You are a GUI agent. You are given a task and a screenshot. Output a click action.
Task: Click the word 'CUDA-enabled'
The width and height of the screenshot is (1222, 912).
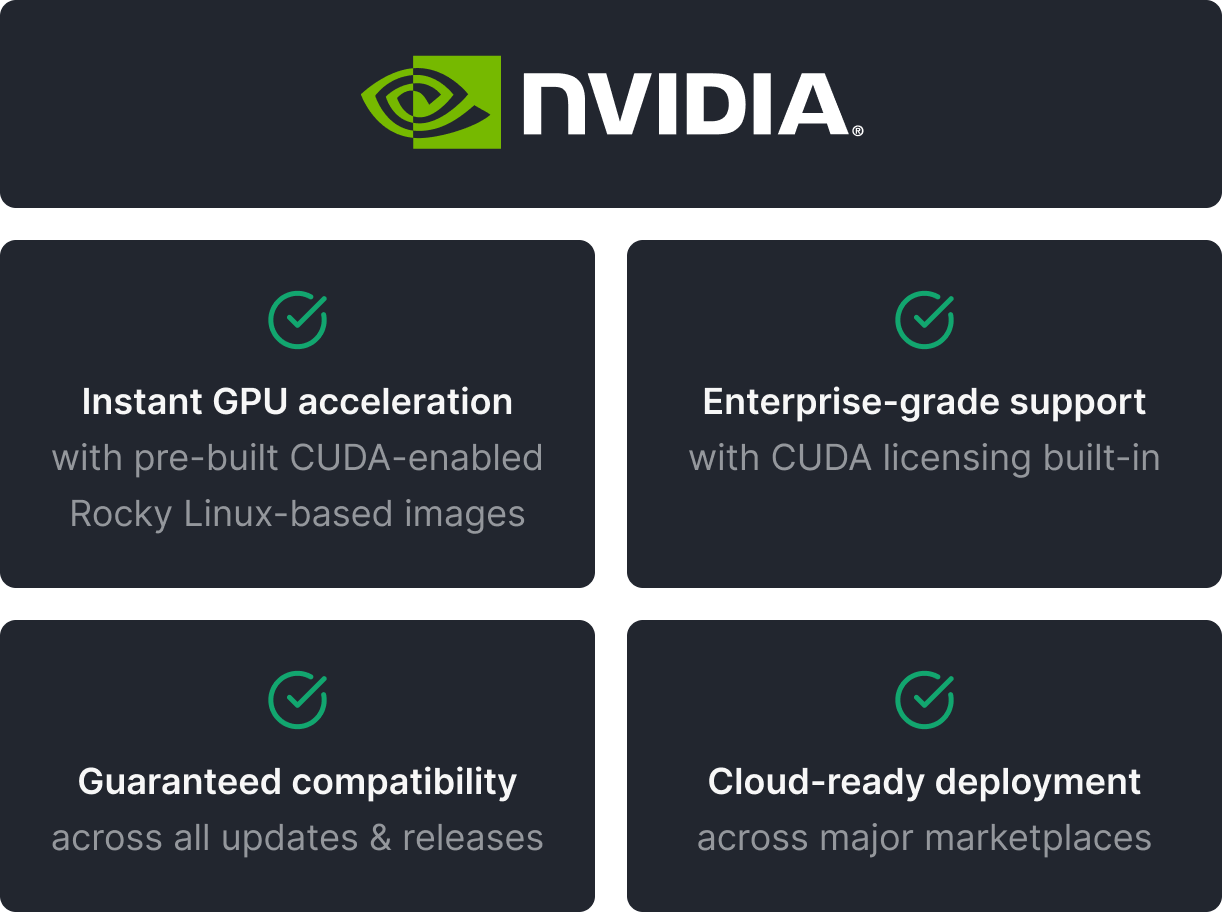(416, 458)
